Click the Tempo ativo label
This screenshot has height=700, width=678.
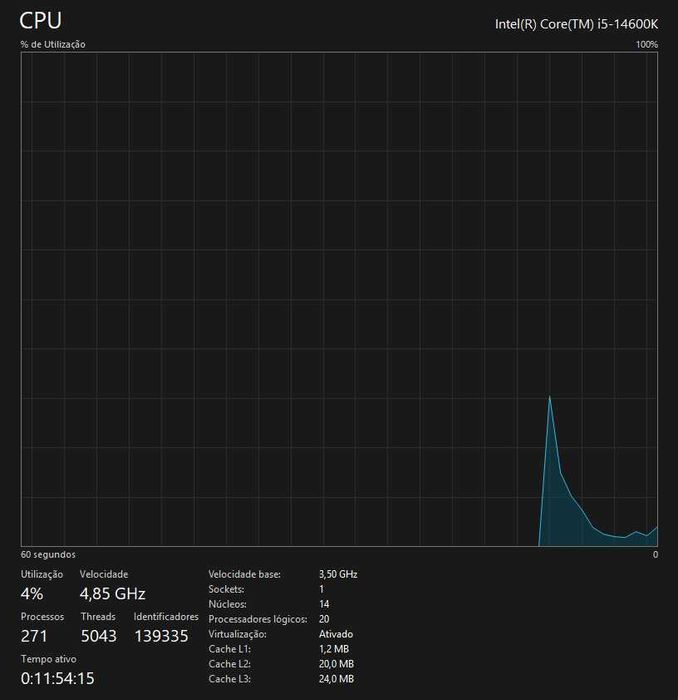click(49, 659)
